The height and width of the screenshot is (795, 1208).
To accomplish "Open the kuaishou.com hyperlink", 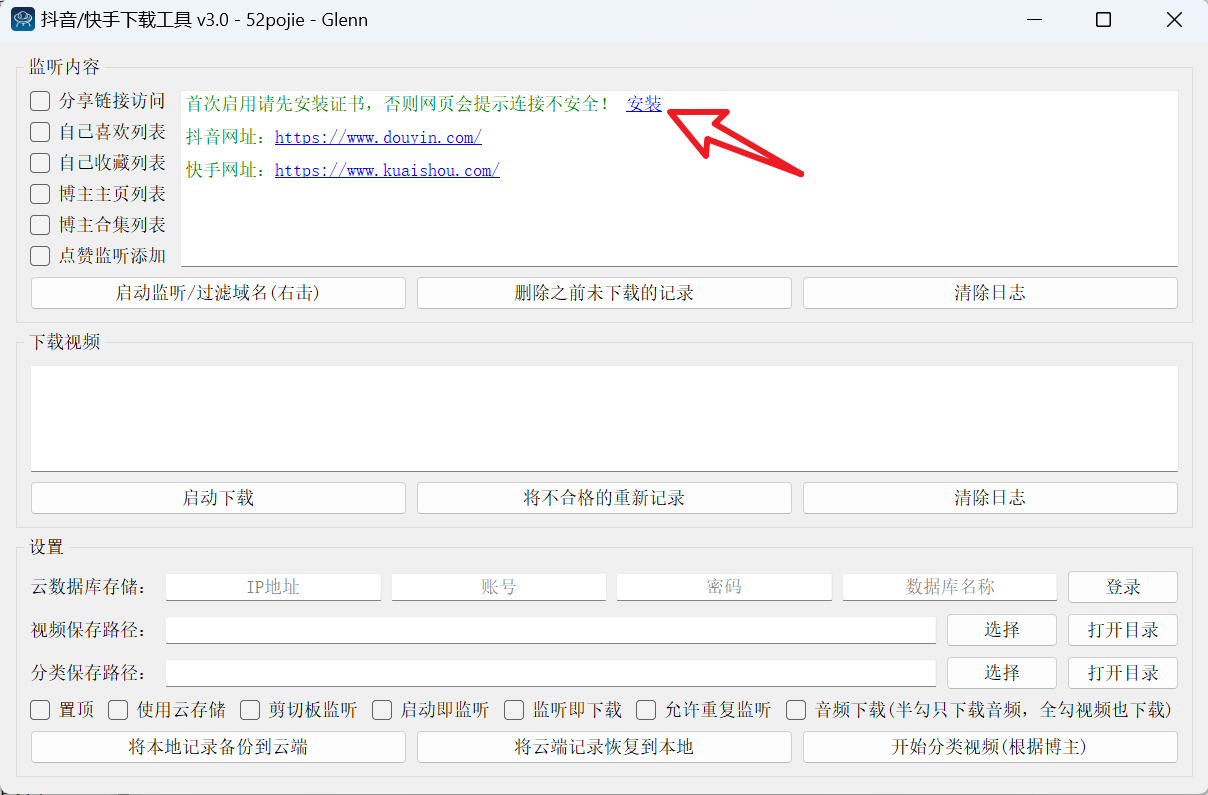I will click(x=387, y=170).
